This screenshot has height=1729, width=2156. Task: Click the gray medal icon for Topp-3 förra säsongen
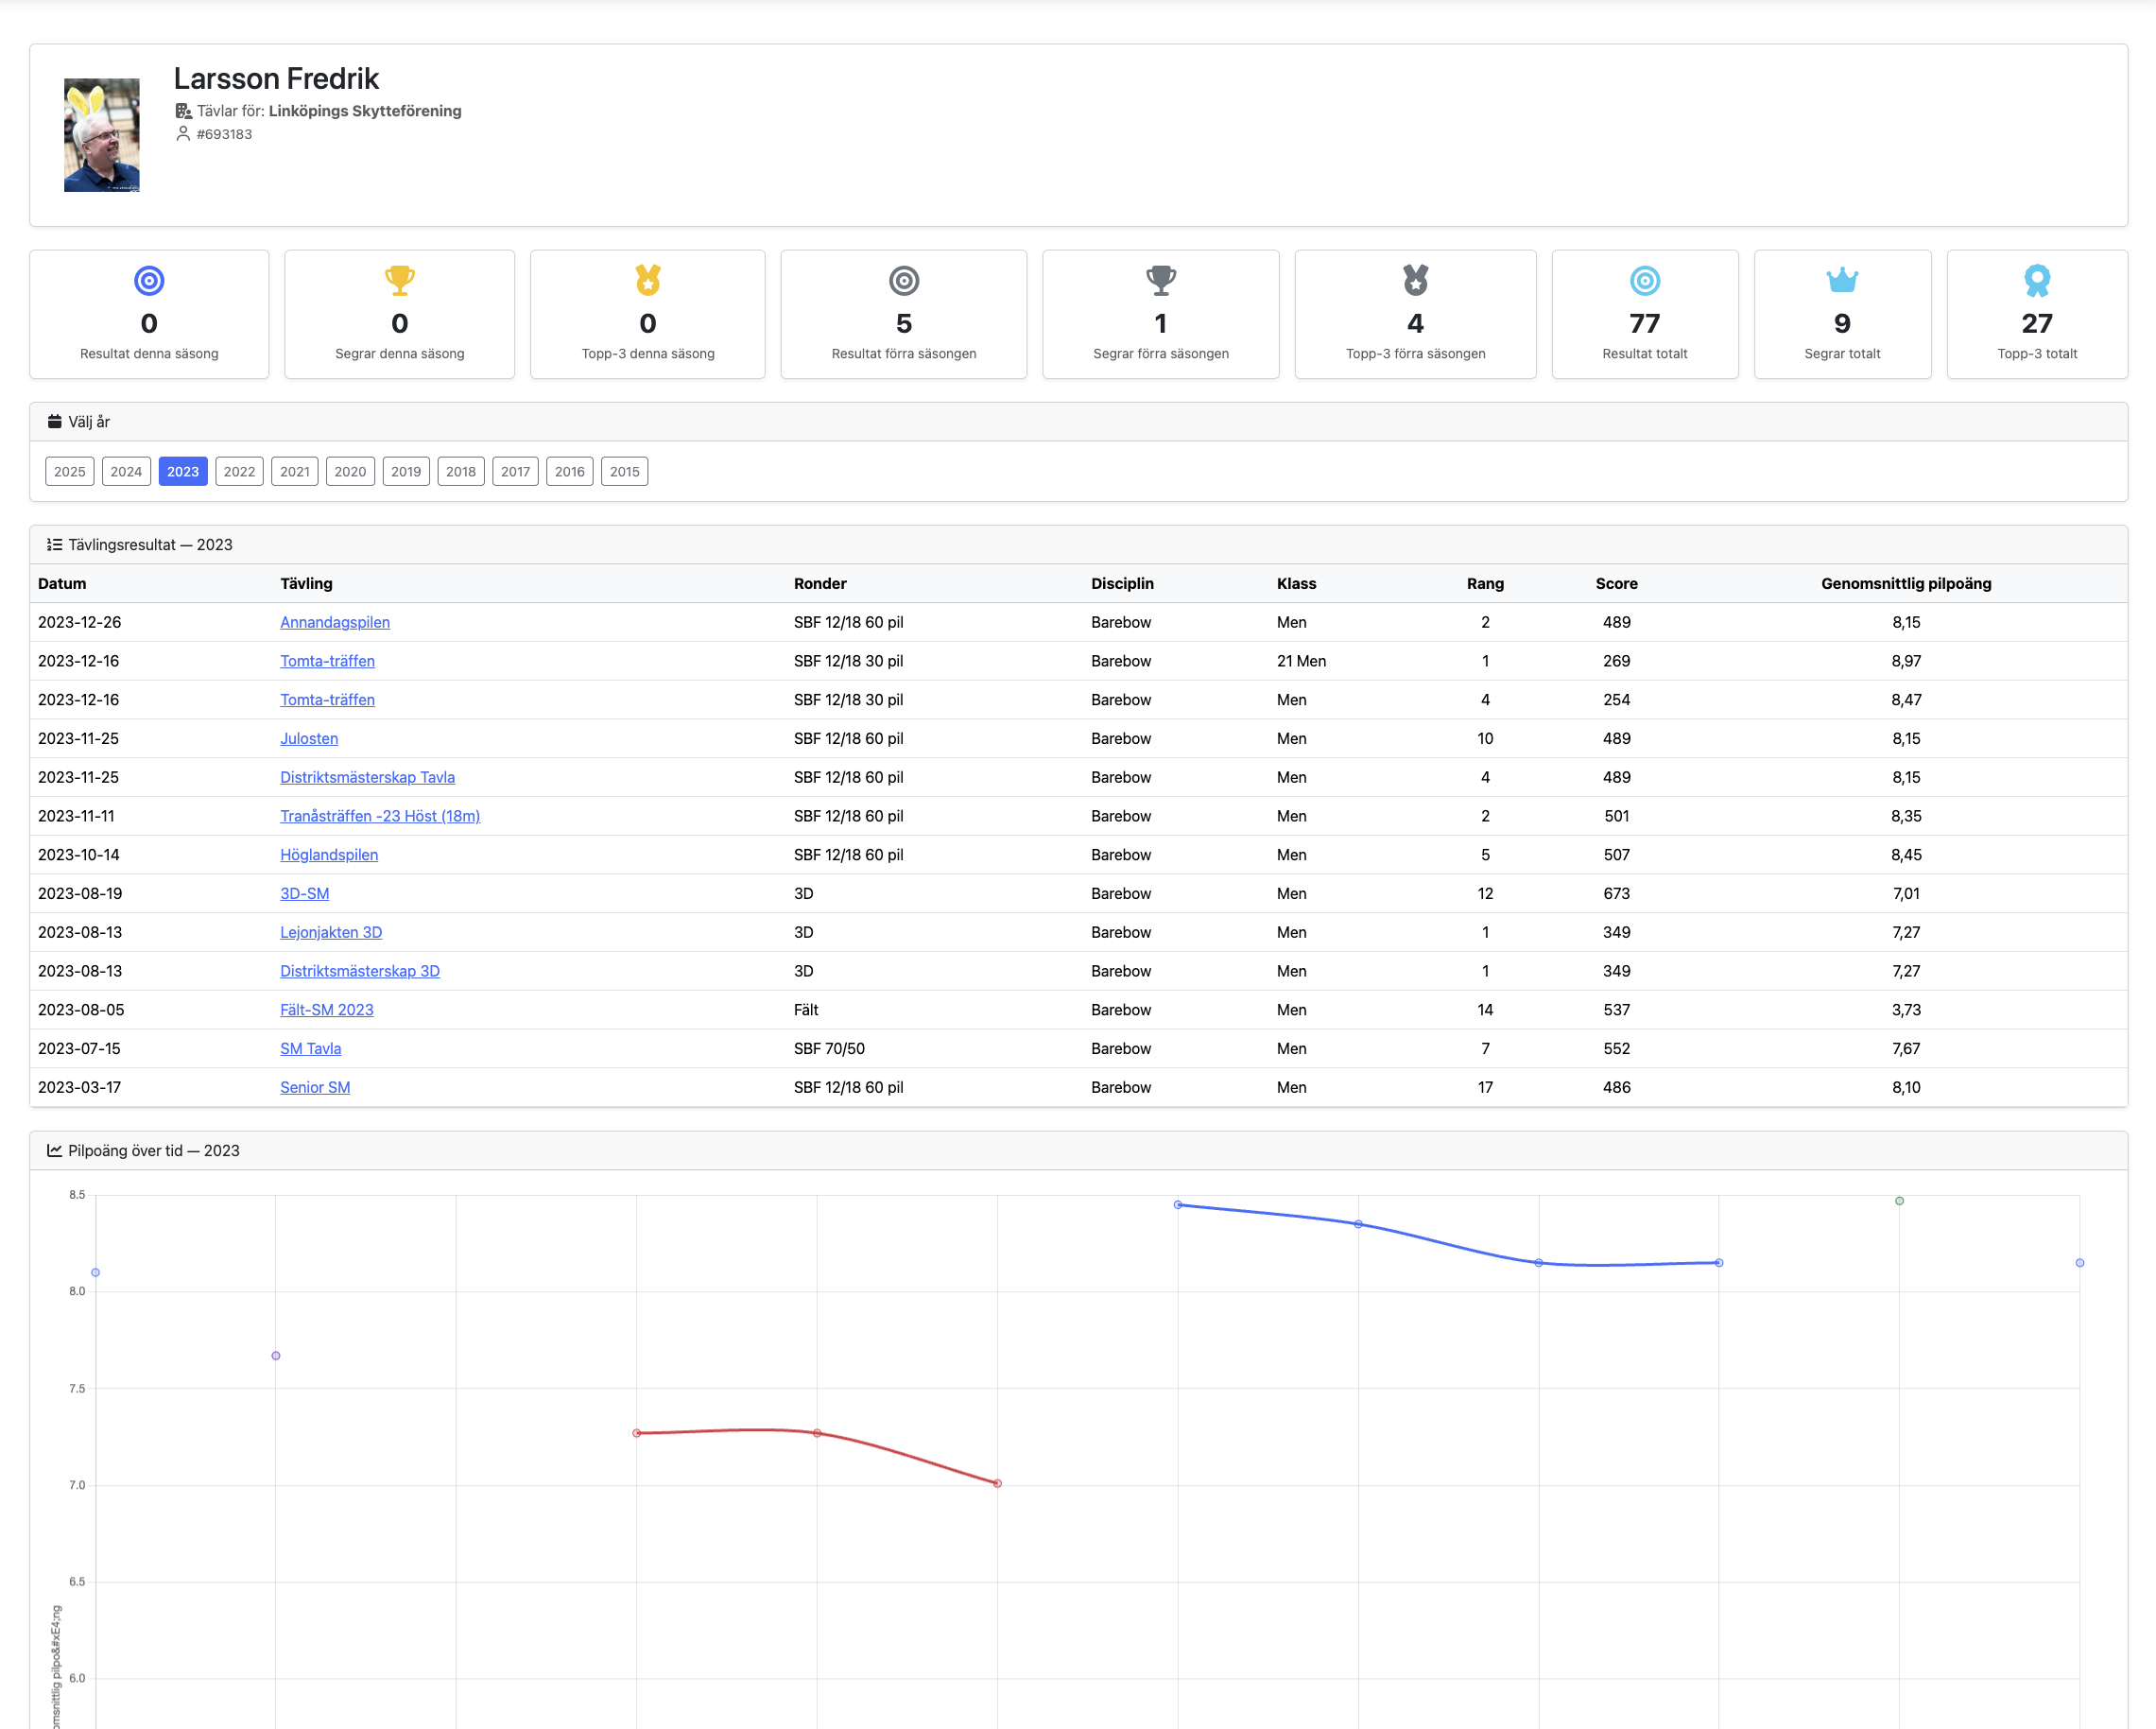point(1415,281)
